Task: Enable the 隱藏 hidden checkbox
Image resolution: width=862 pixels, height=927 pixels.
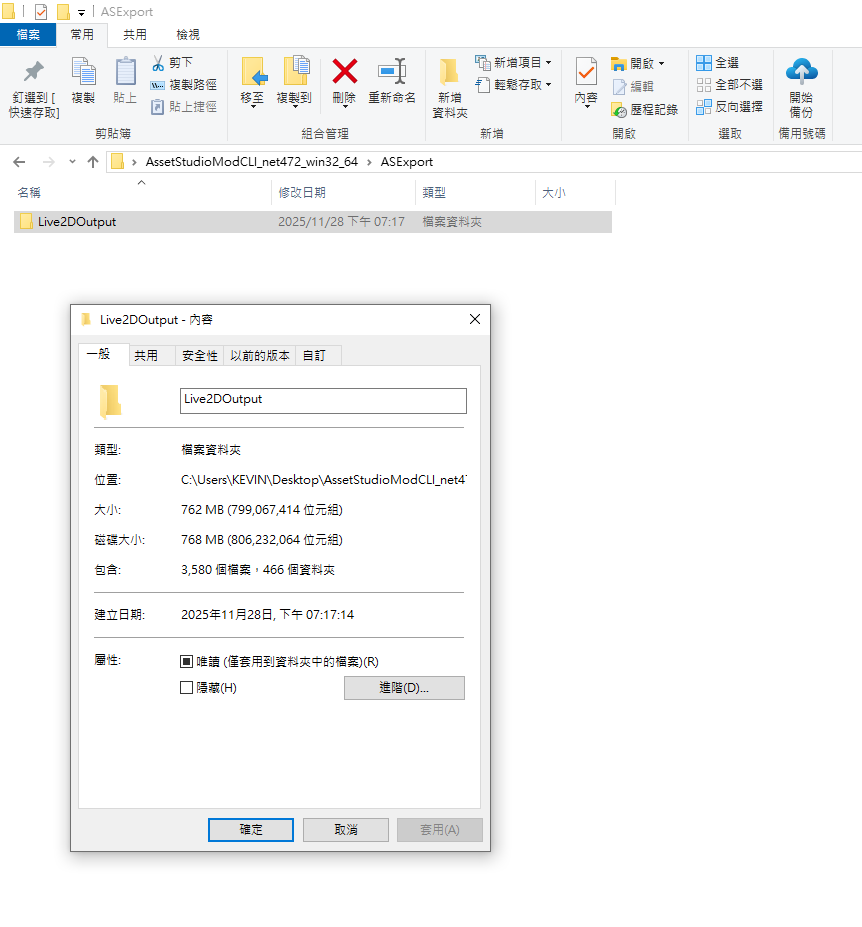Action: pyautogui.click(x=186, y=688)
